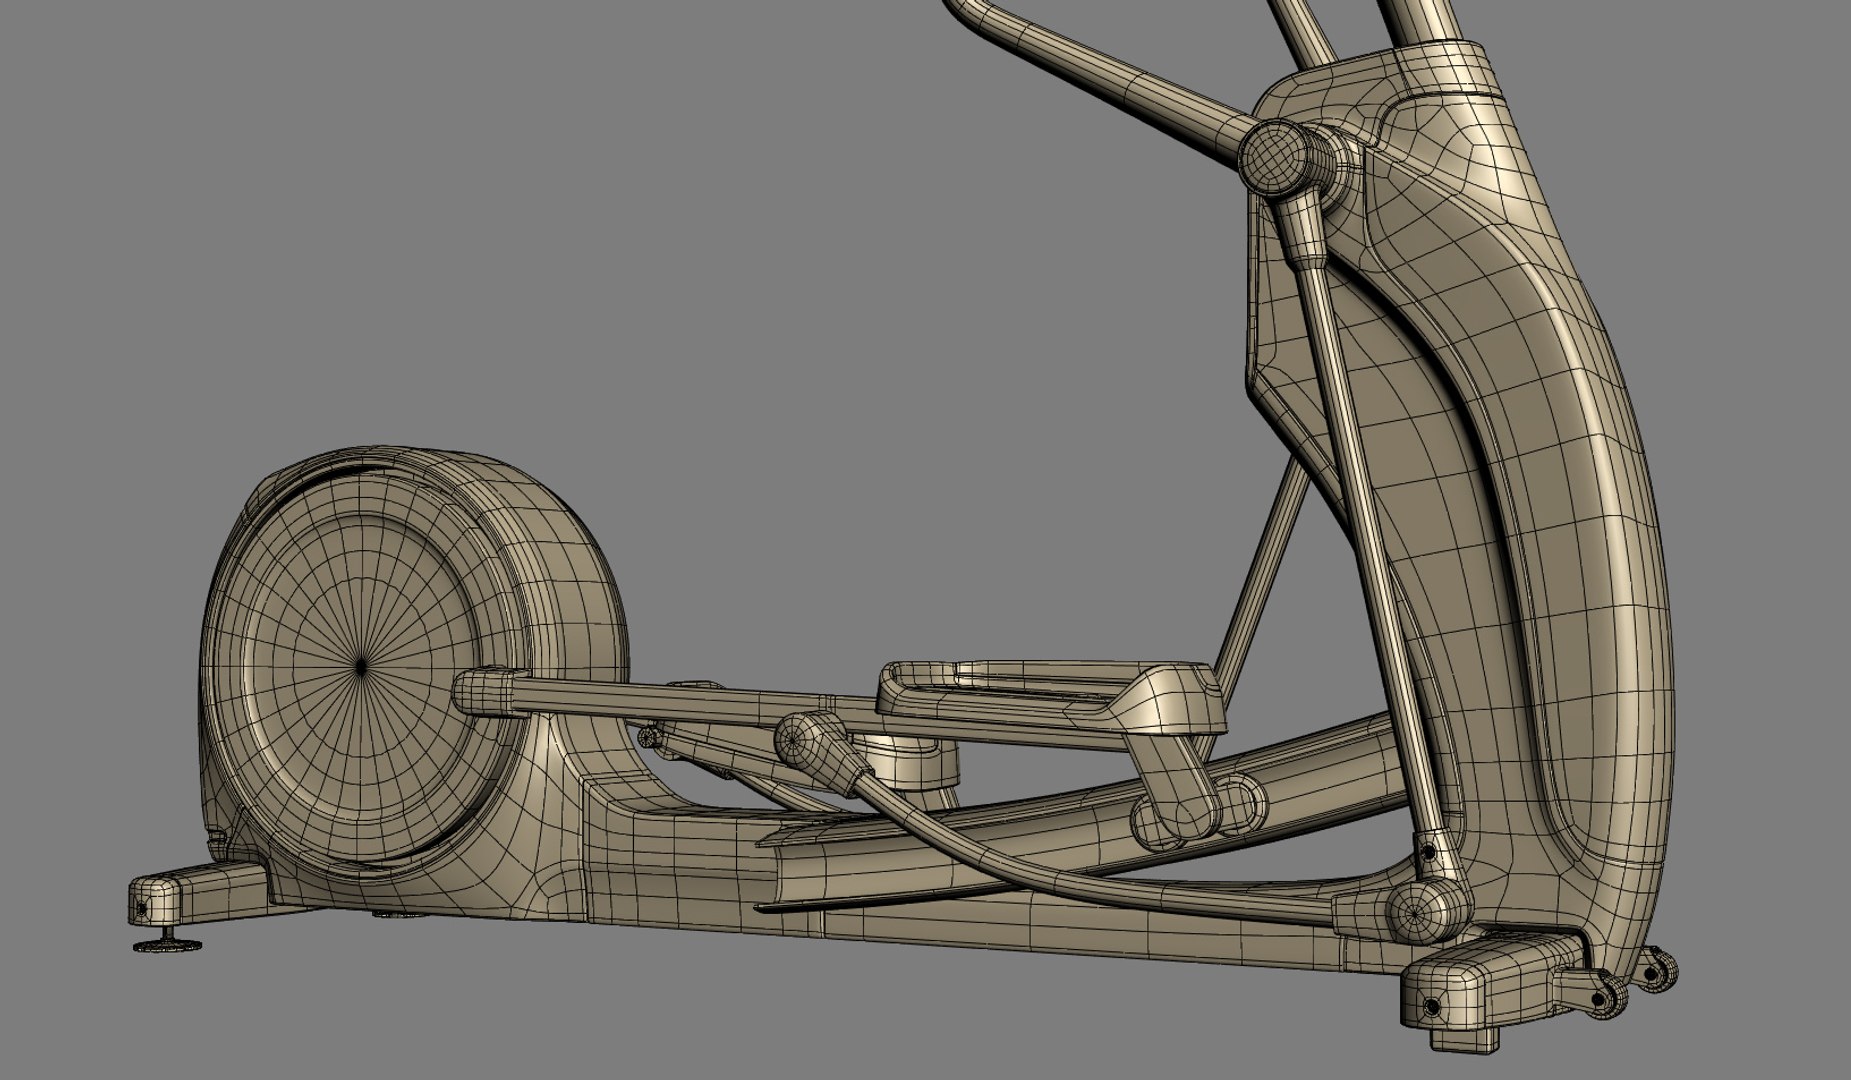The image size is (1851, 1080).
Task: Select the upper handlebar pivot joint
Action: pos(1278,157)
